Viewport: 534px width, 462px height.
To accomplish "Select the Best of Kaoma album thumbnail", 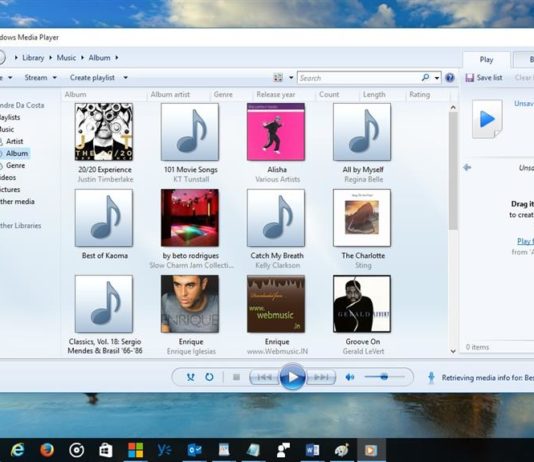I will [x=104, y=218].
